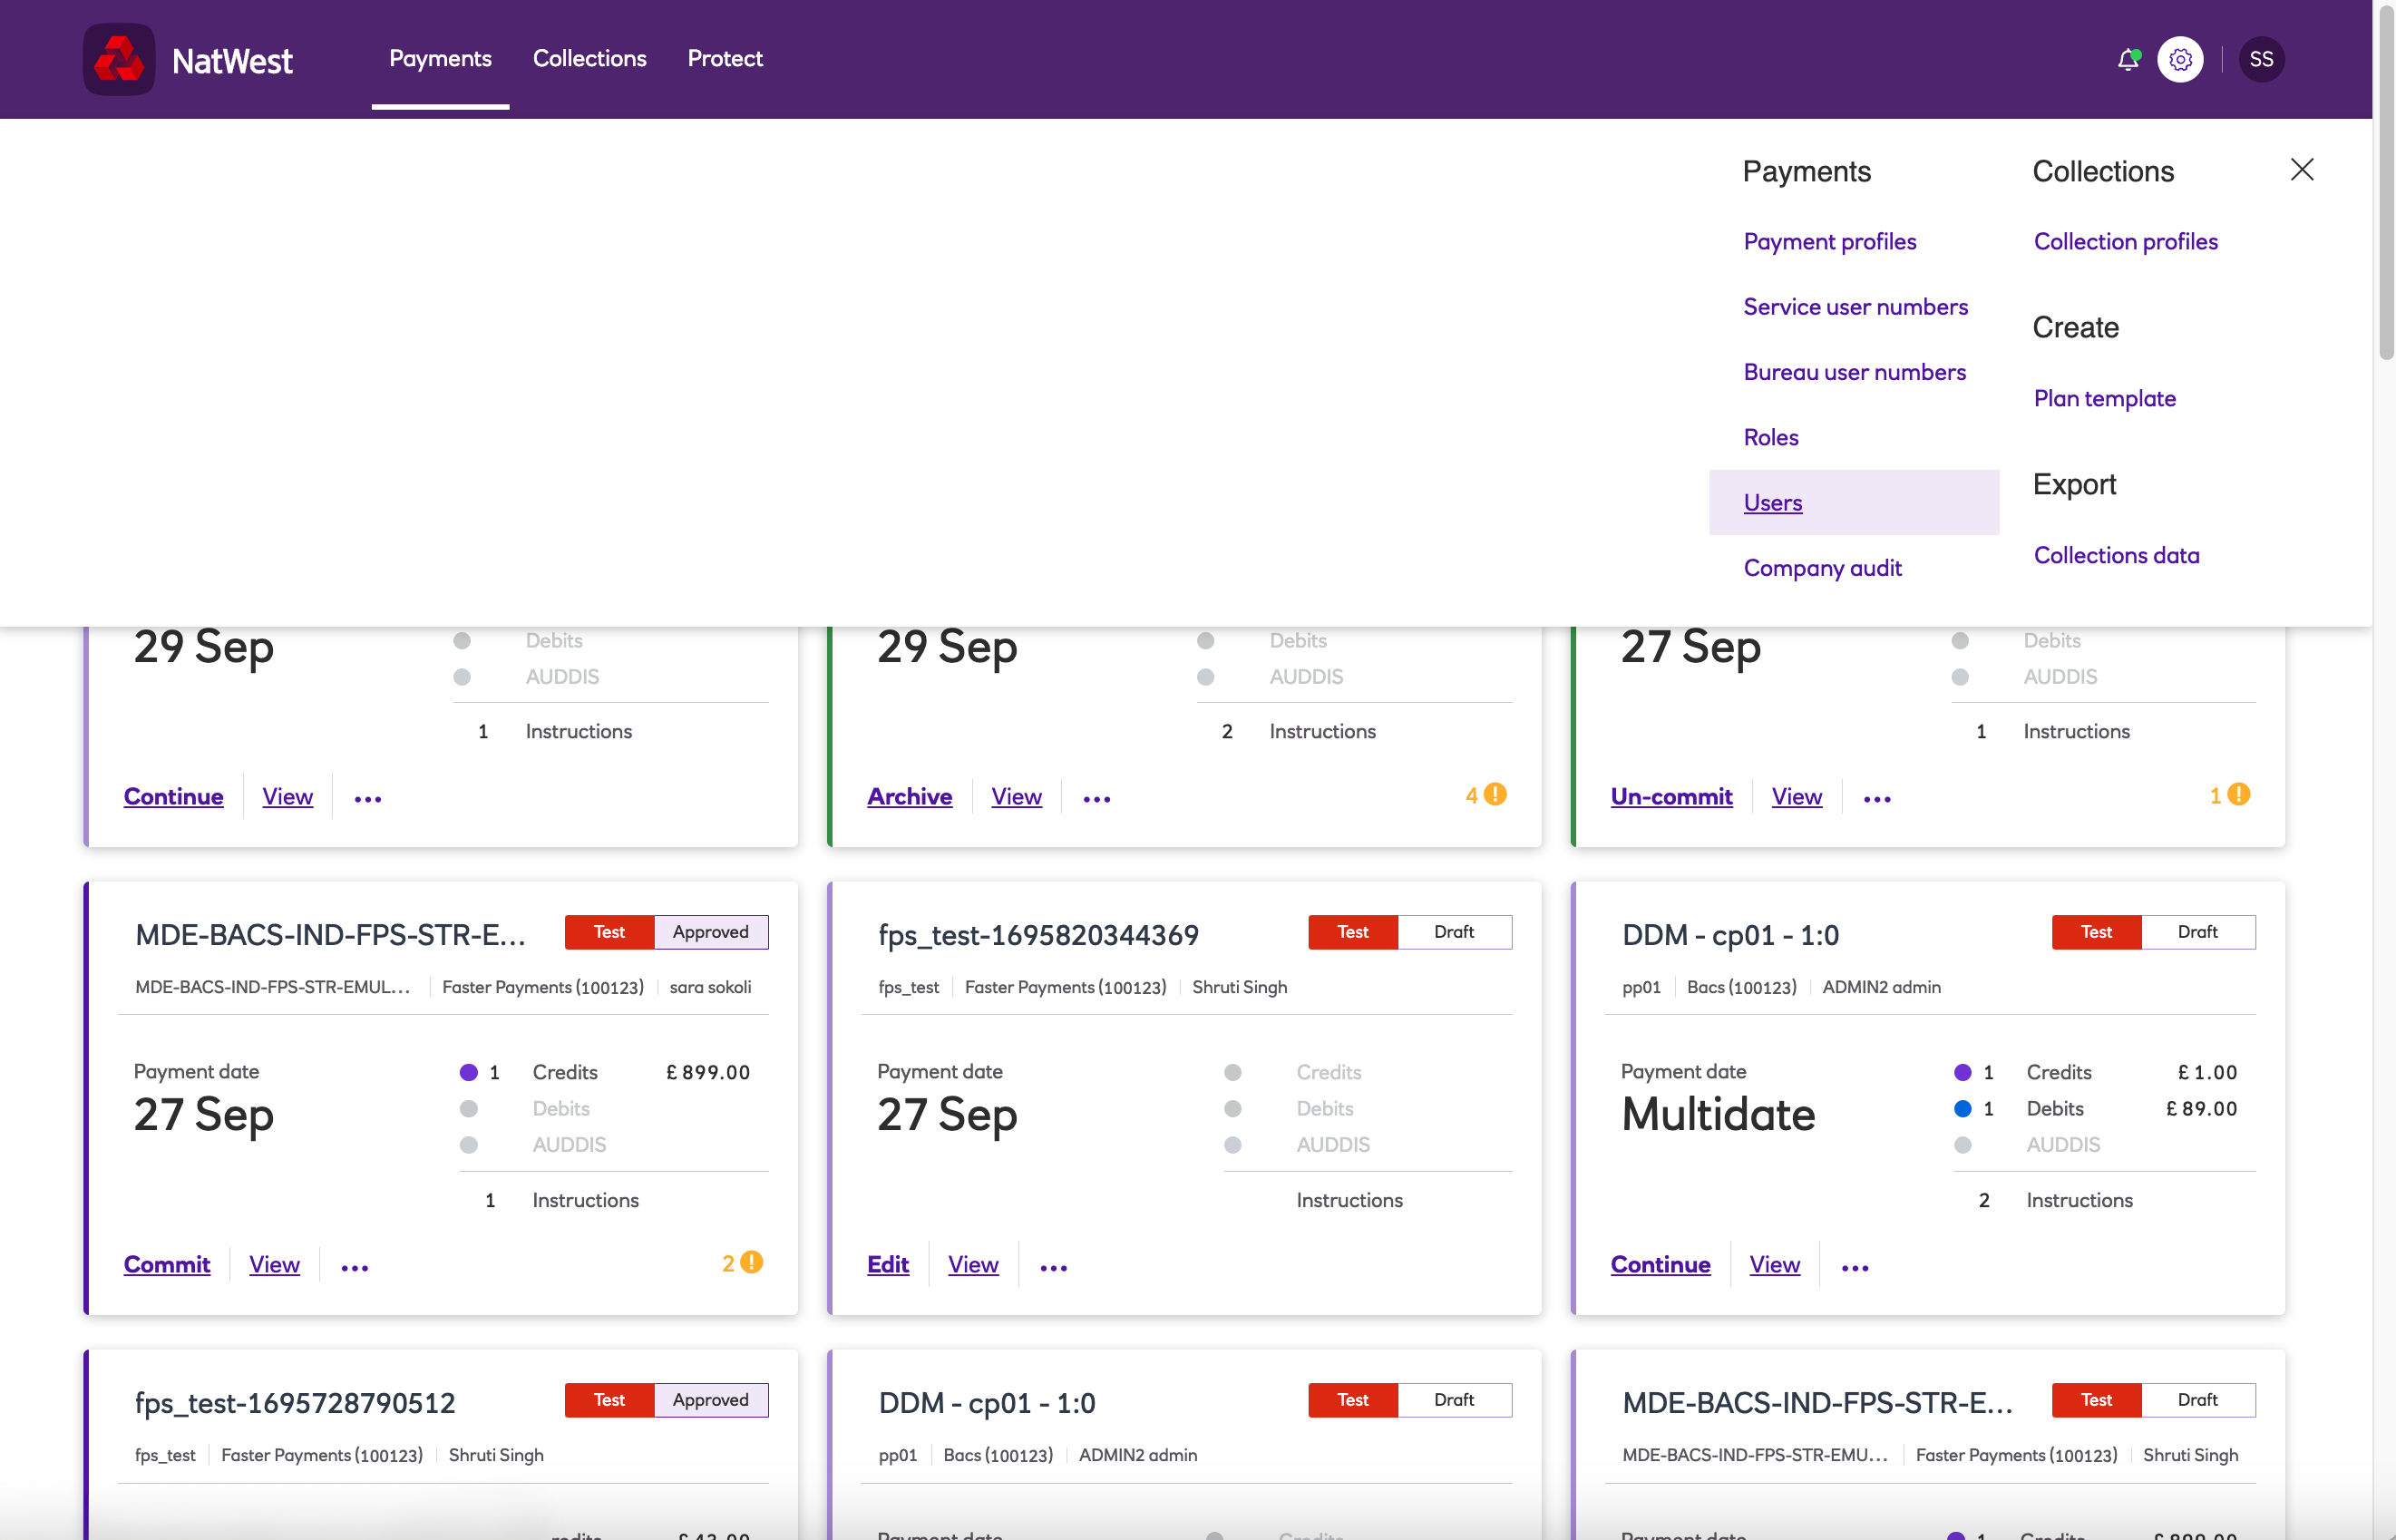Click the 2 warnings alert icon

pyautogui.click(x=752, y=1262)
